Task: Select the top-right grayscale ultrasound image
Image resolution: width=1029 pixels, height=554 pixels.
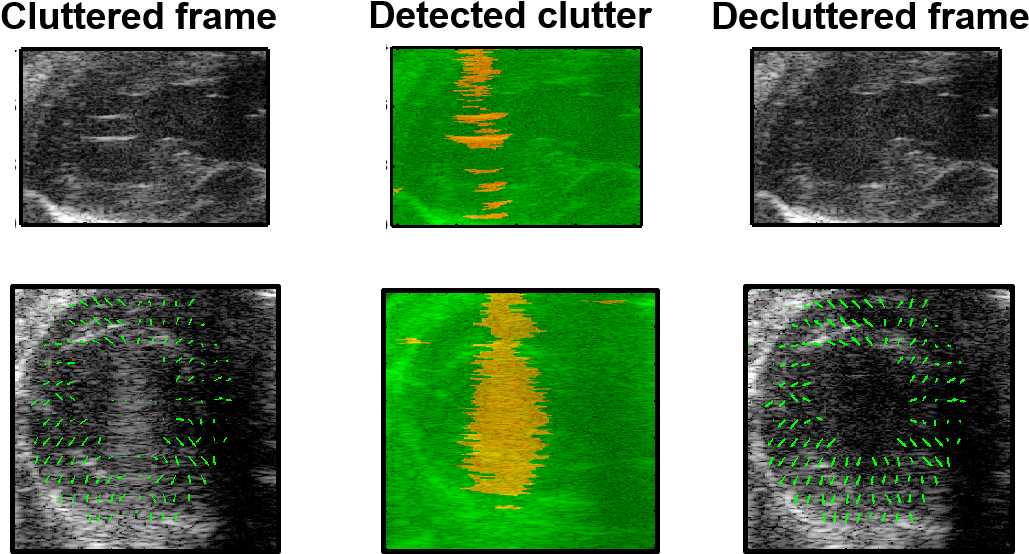Action: (x=875, y=137)
